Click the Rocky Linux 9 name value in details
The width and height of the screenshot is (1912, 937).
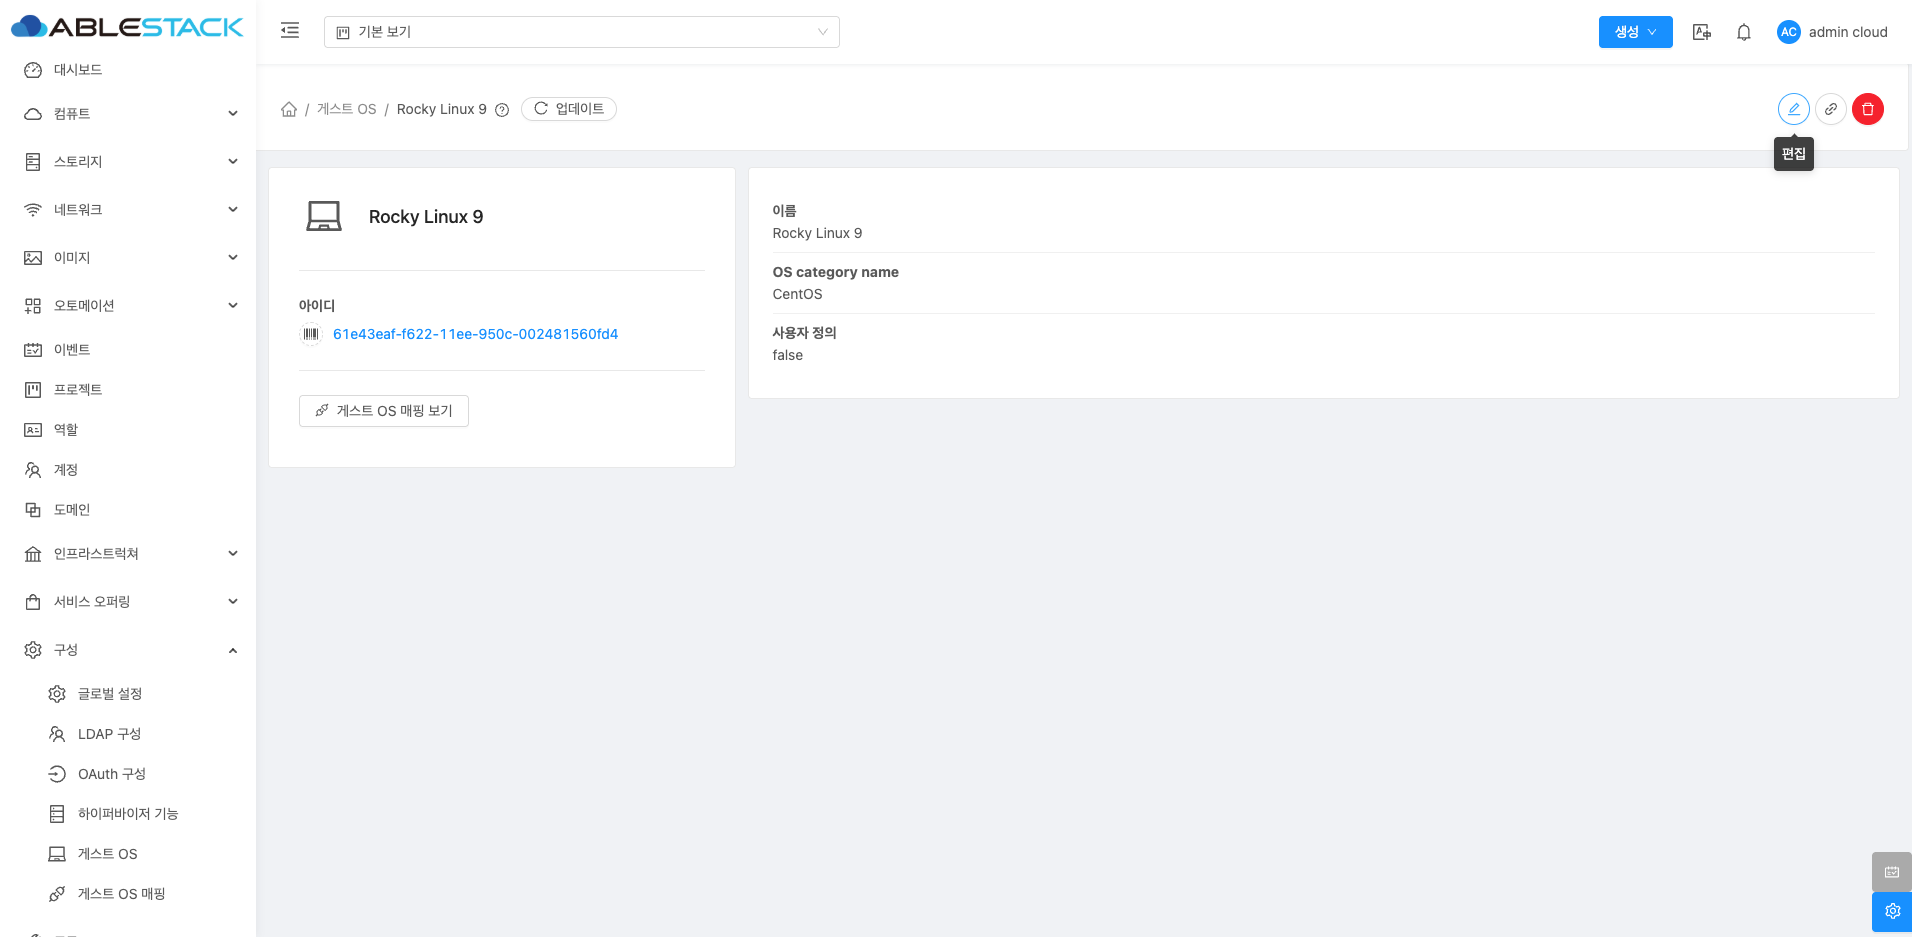(817, 233)
